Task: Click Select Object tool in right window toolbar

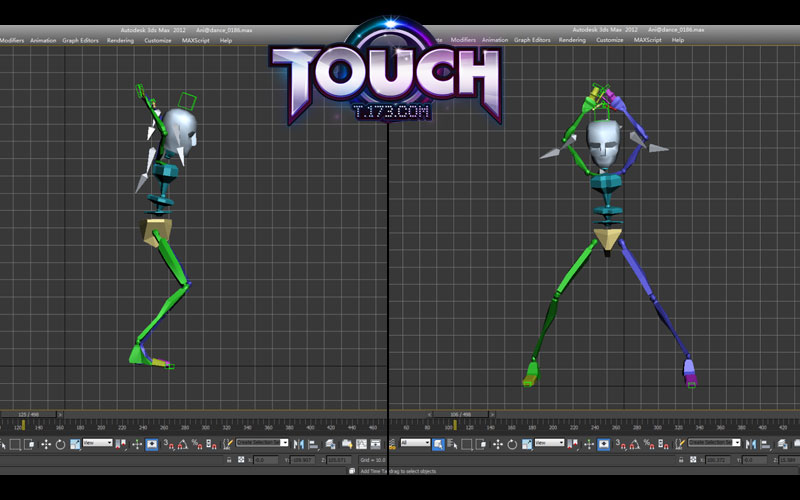Action: (x=438, y=444)
